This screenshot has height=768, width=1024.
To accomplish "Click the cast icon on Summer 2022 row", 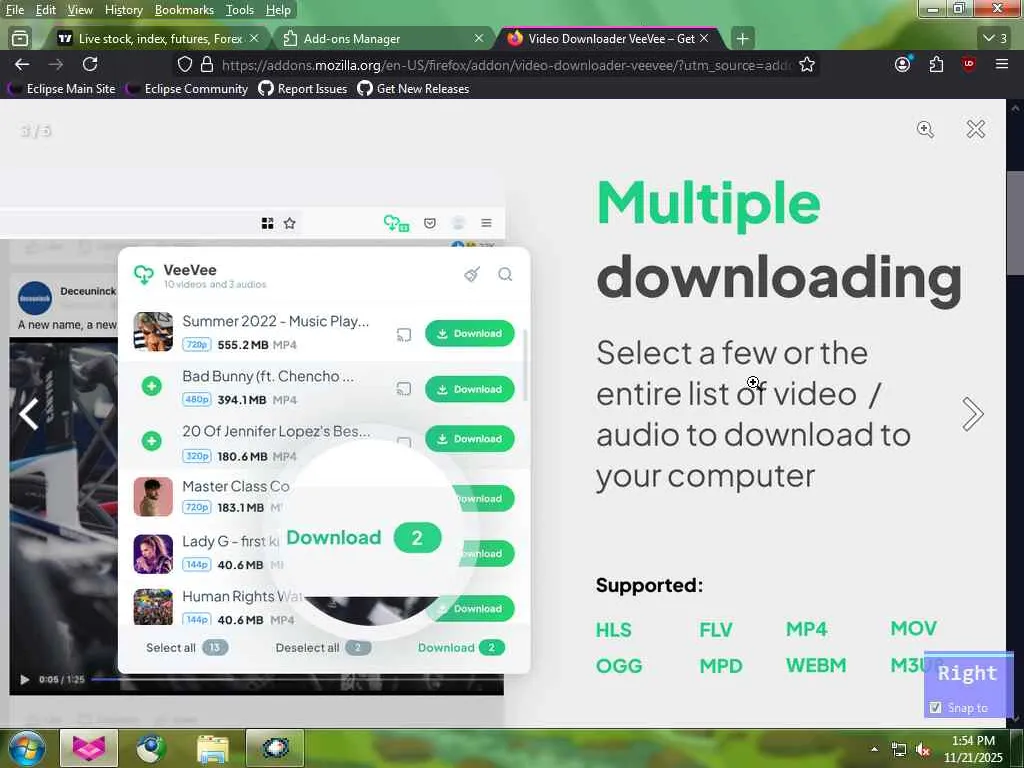I will tap(404, 335).
